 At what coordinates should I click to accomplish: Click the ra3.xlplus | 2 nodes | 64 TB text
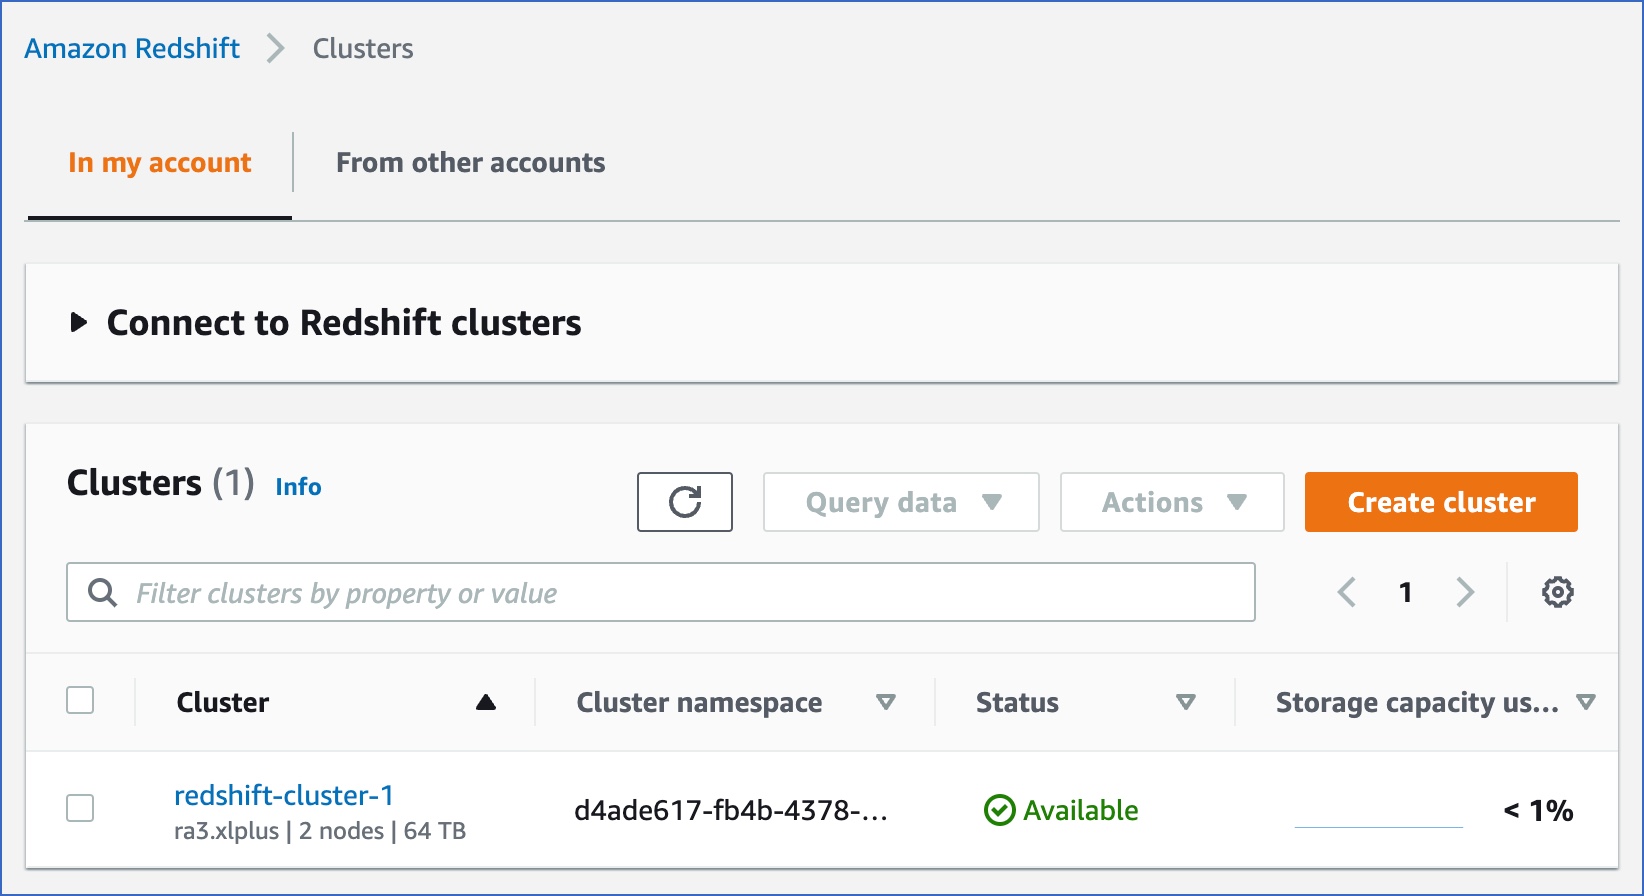click(x=320, y=831)
